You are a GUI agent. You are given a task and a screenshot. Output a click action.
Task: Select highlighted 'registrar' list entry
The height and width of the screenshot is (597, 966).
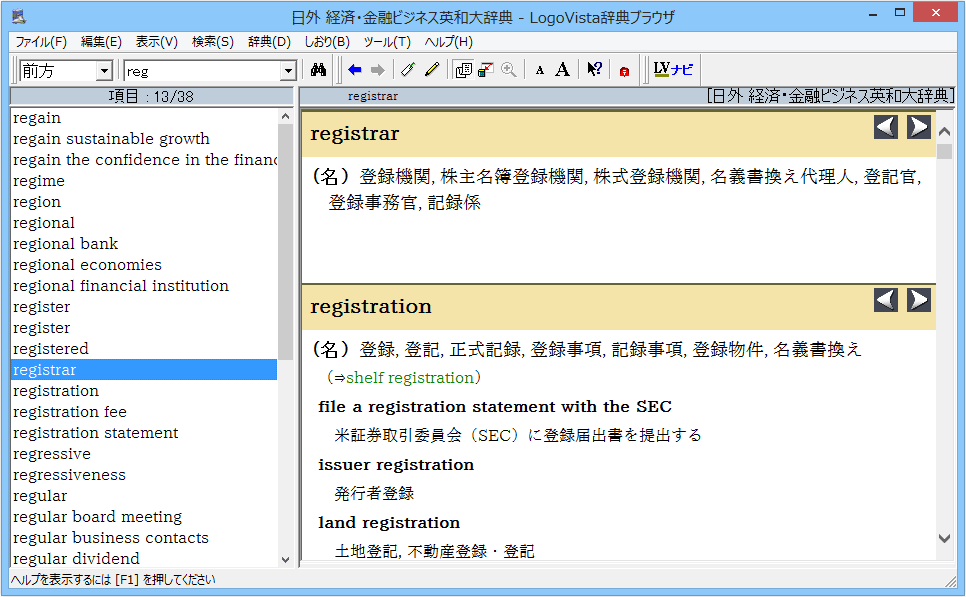(144, 370)
